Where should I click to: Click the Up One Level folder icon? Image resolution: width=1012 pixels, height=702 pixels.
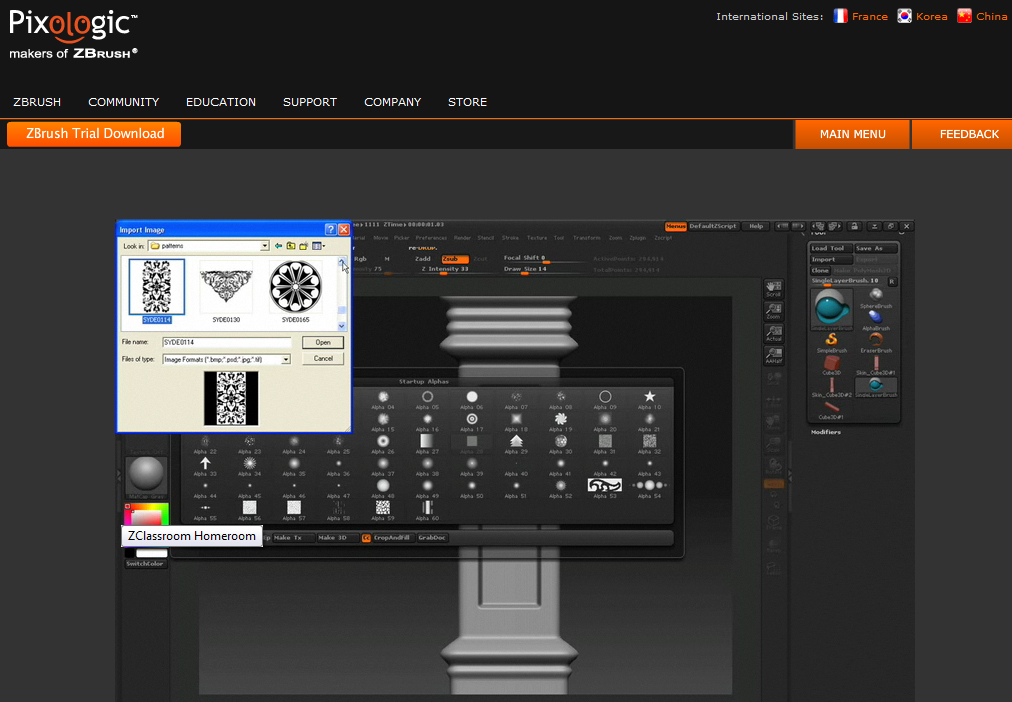[x=291, y=246]
